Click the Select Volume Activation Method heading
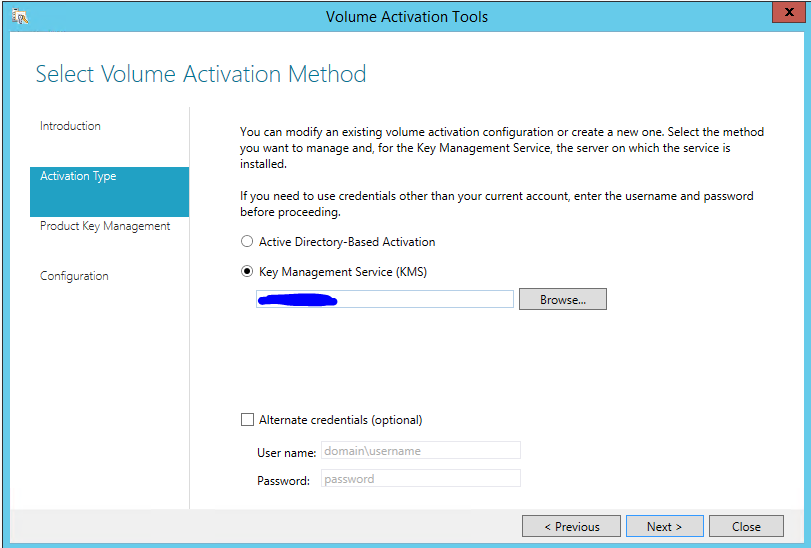This screenshot has width=811, height=548. pyautogui.click(x=201, y=74)
